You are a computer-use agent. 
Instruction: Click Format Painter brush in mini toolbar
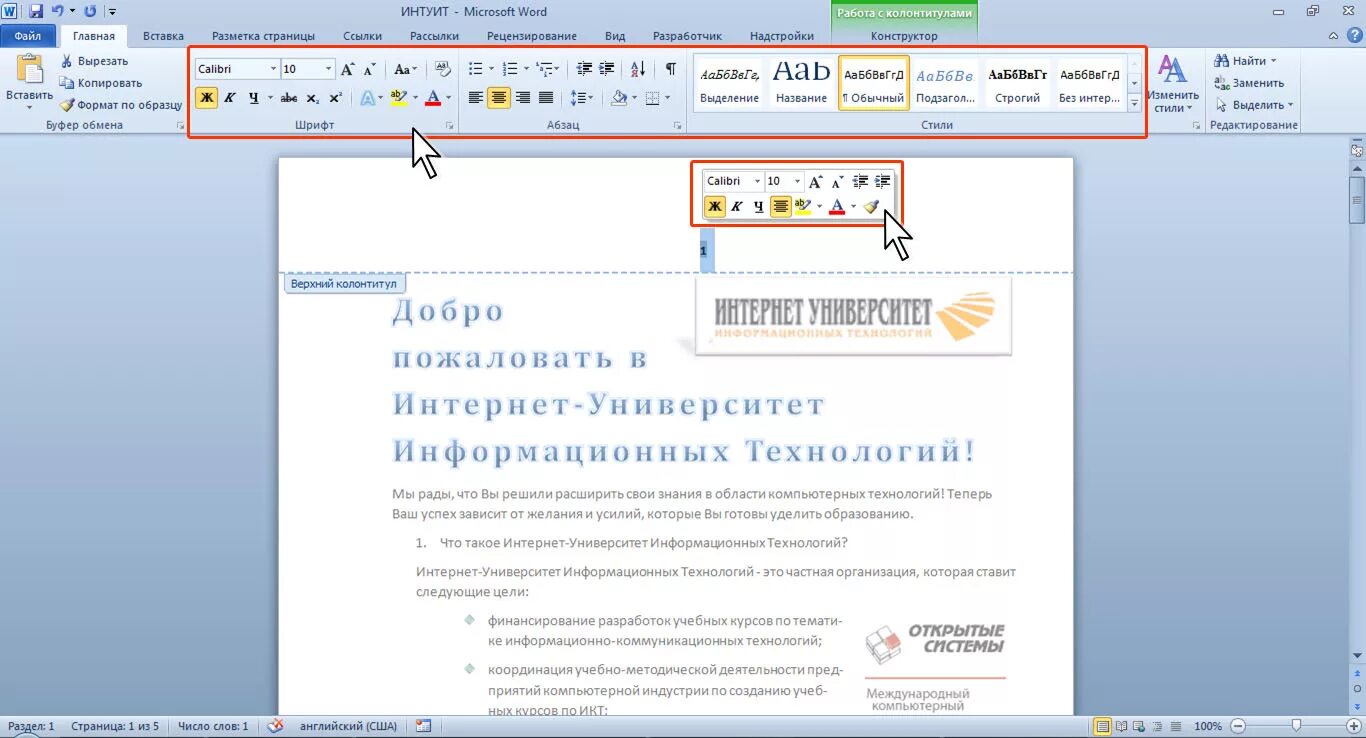[871, 207]
